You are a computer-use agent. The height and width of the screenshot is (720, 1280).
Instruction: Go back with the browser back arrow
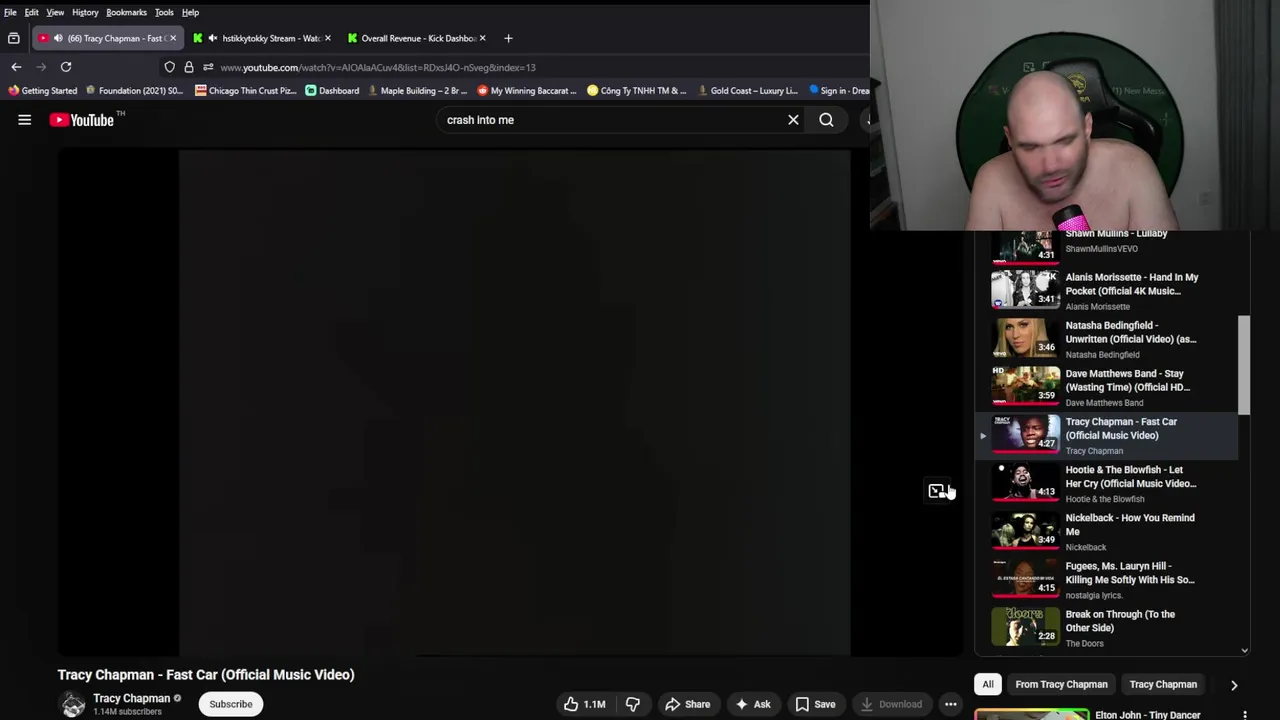[16, 67]
